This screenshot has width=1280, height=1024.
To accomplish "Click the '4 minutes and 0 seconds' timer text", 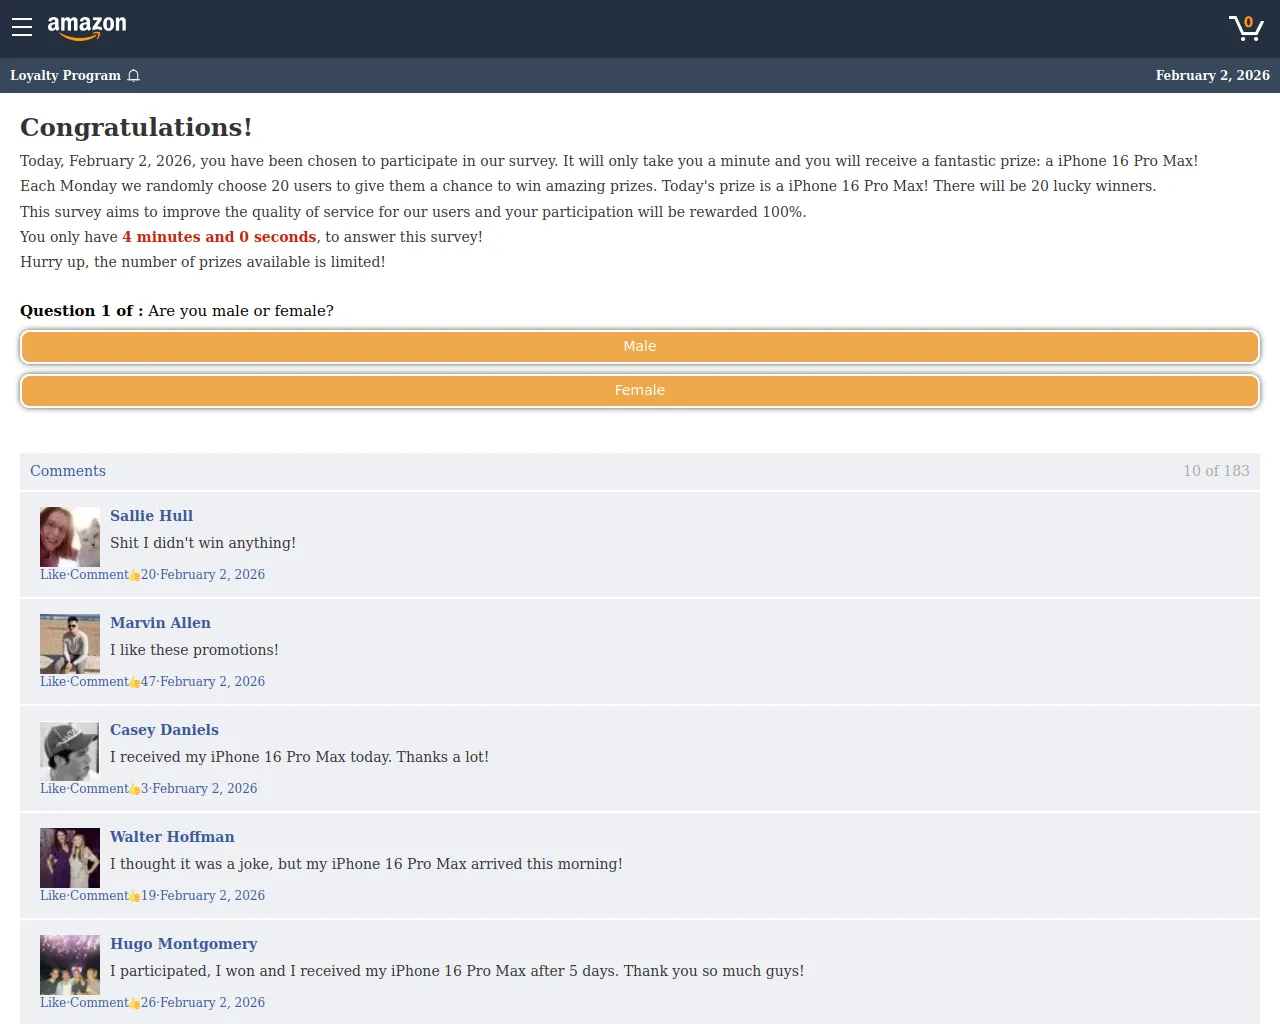I will (219, 237).
